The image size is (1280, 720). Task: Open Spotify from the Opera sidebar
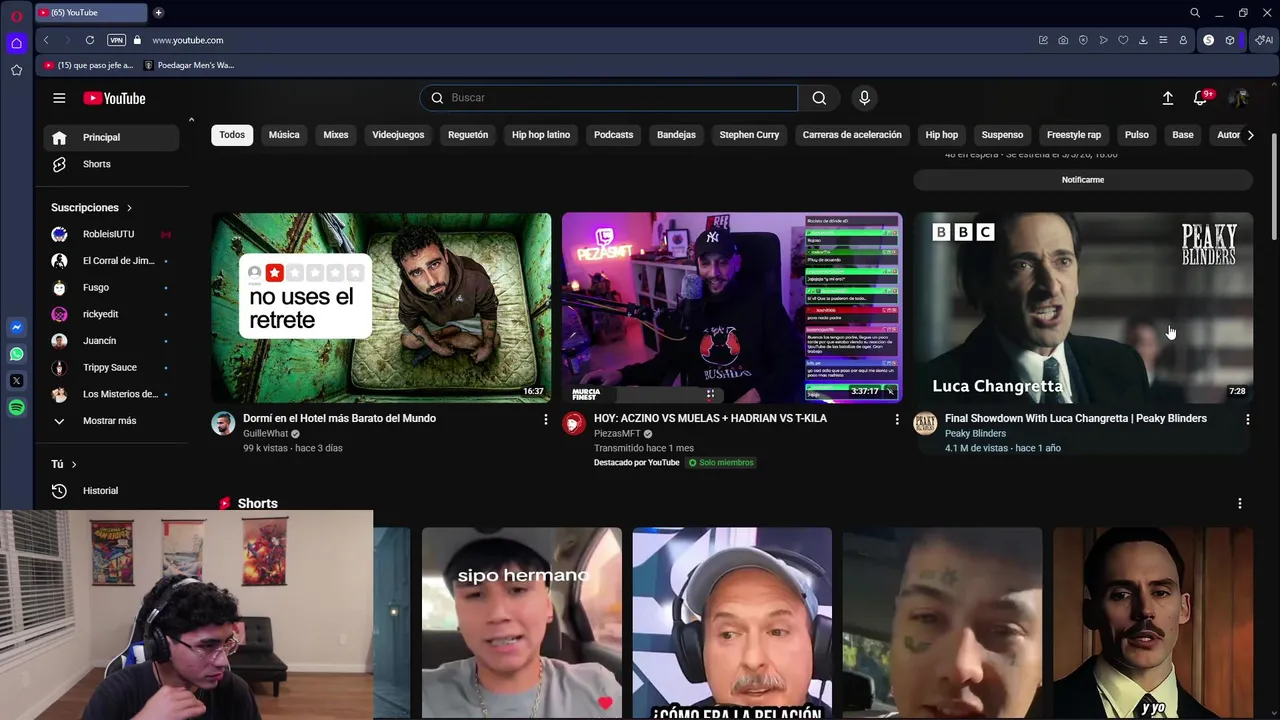16,408
